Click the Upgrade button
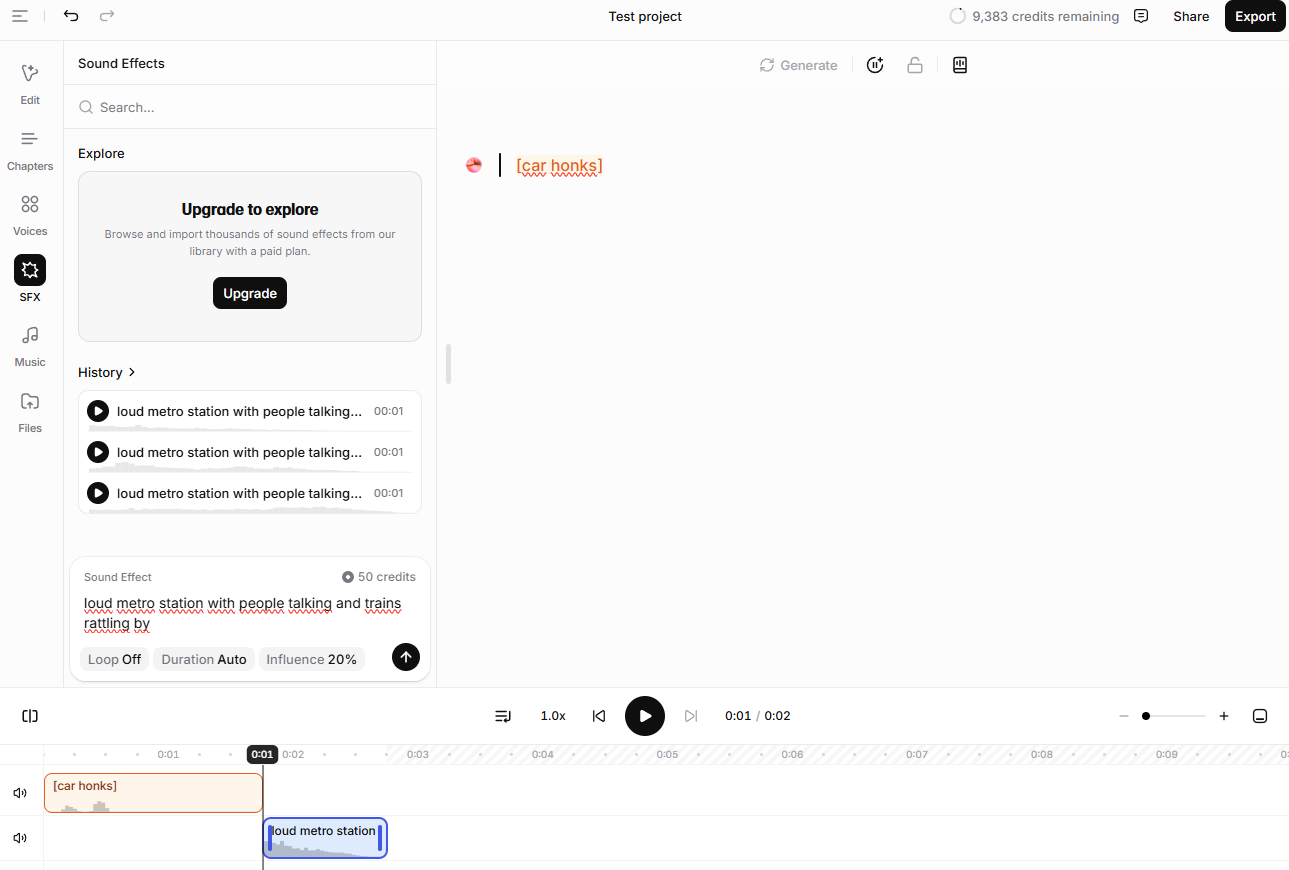This screenshot has width=1289, height=870. (250, 293)
